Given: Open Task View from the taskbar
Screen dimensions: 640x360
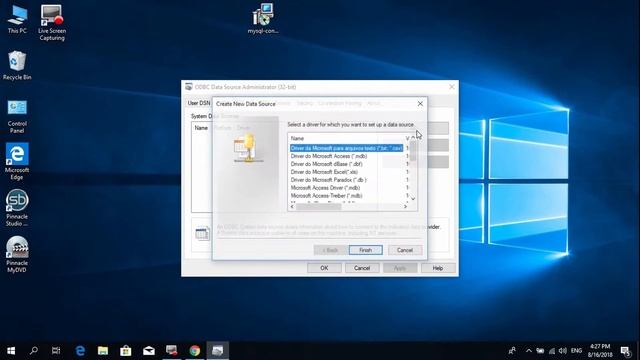Looking at the screenshot, I should click(x=56, y=351).
